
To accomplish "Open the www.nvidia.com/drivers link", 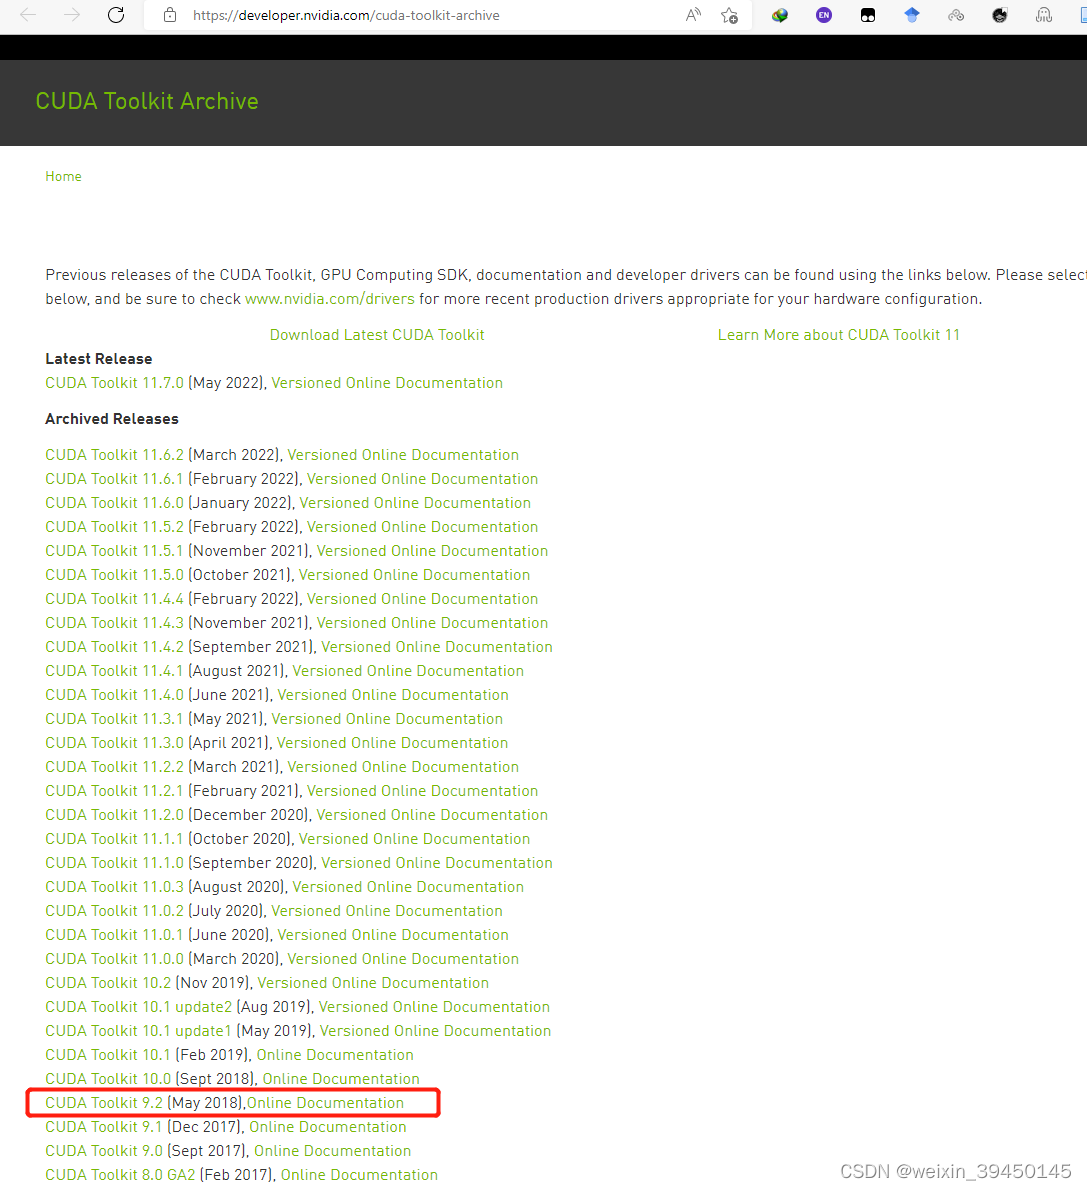I will (x=329, y=299).
